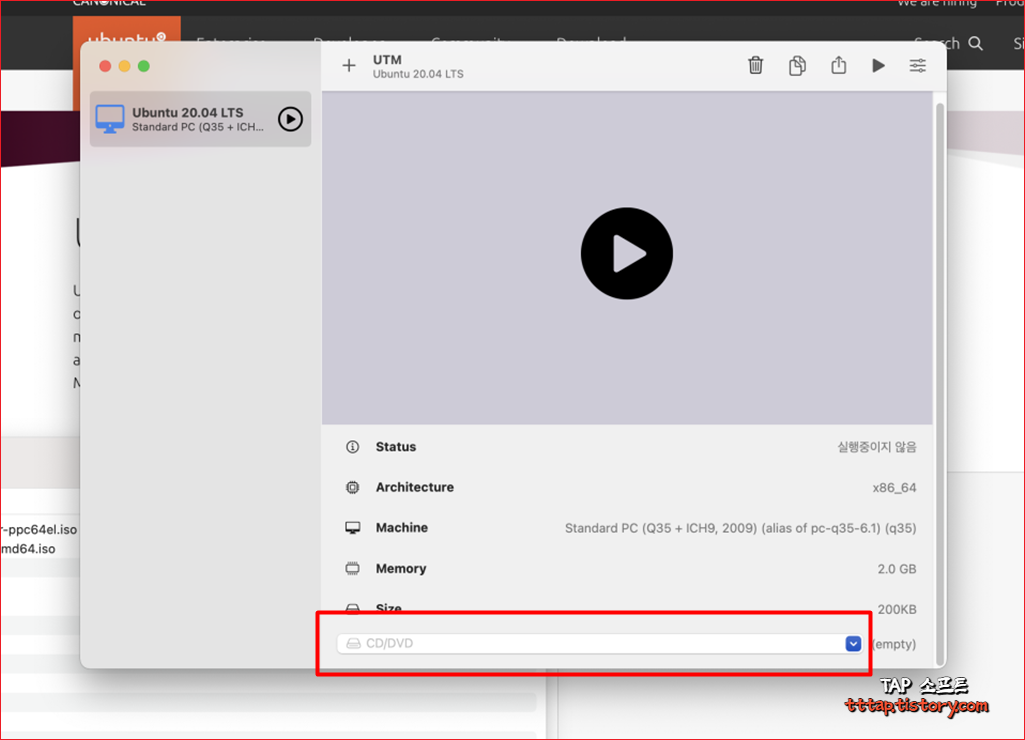Image resolution: width=1025 pixels, height=740 pixels.
Task: Click the 실행중이지 않음 status value
Action: point(877,447)
